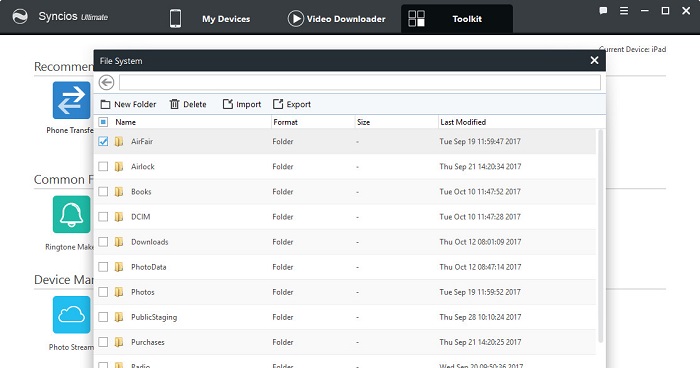Click the Books folder icon

coord(119,192)
